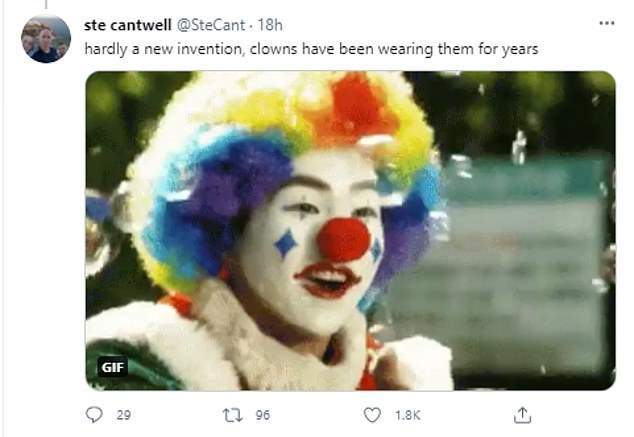The image size is (634, 437).
Task: Open the share icon menu
Action: [x=521, y=414]
